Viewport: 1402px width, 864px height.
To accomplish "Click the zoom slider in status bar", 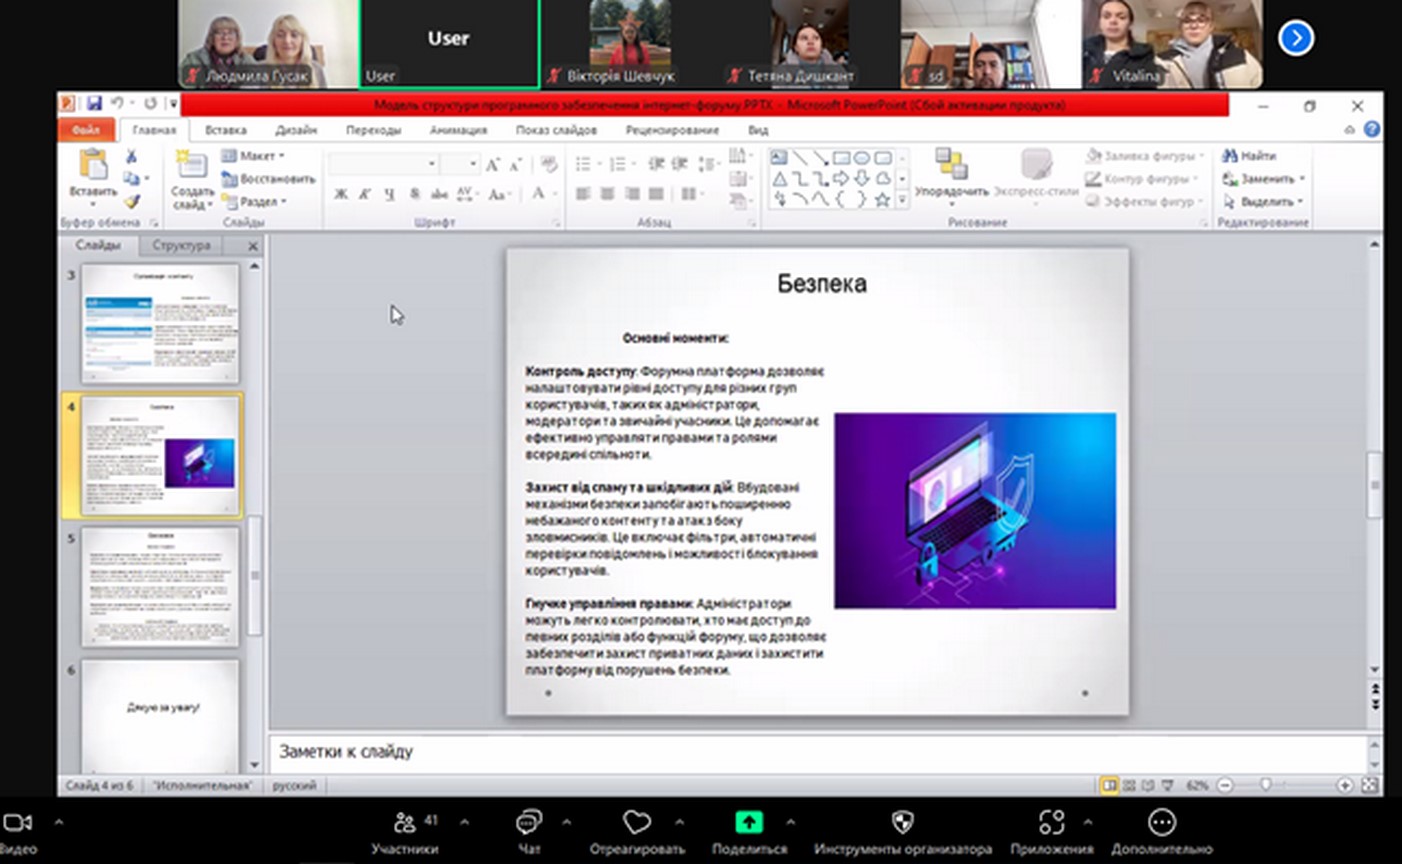I will pyautogui.click(x=1266, y=786).
